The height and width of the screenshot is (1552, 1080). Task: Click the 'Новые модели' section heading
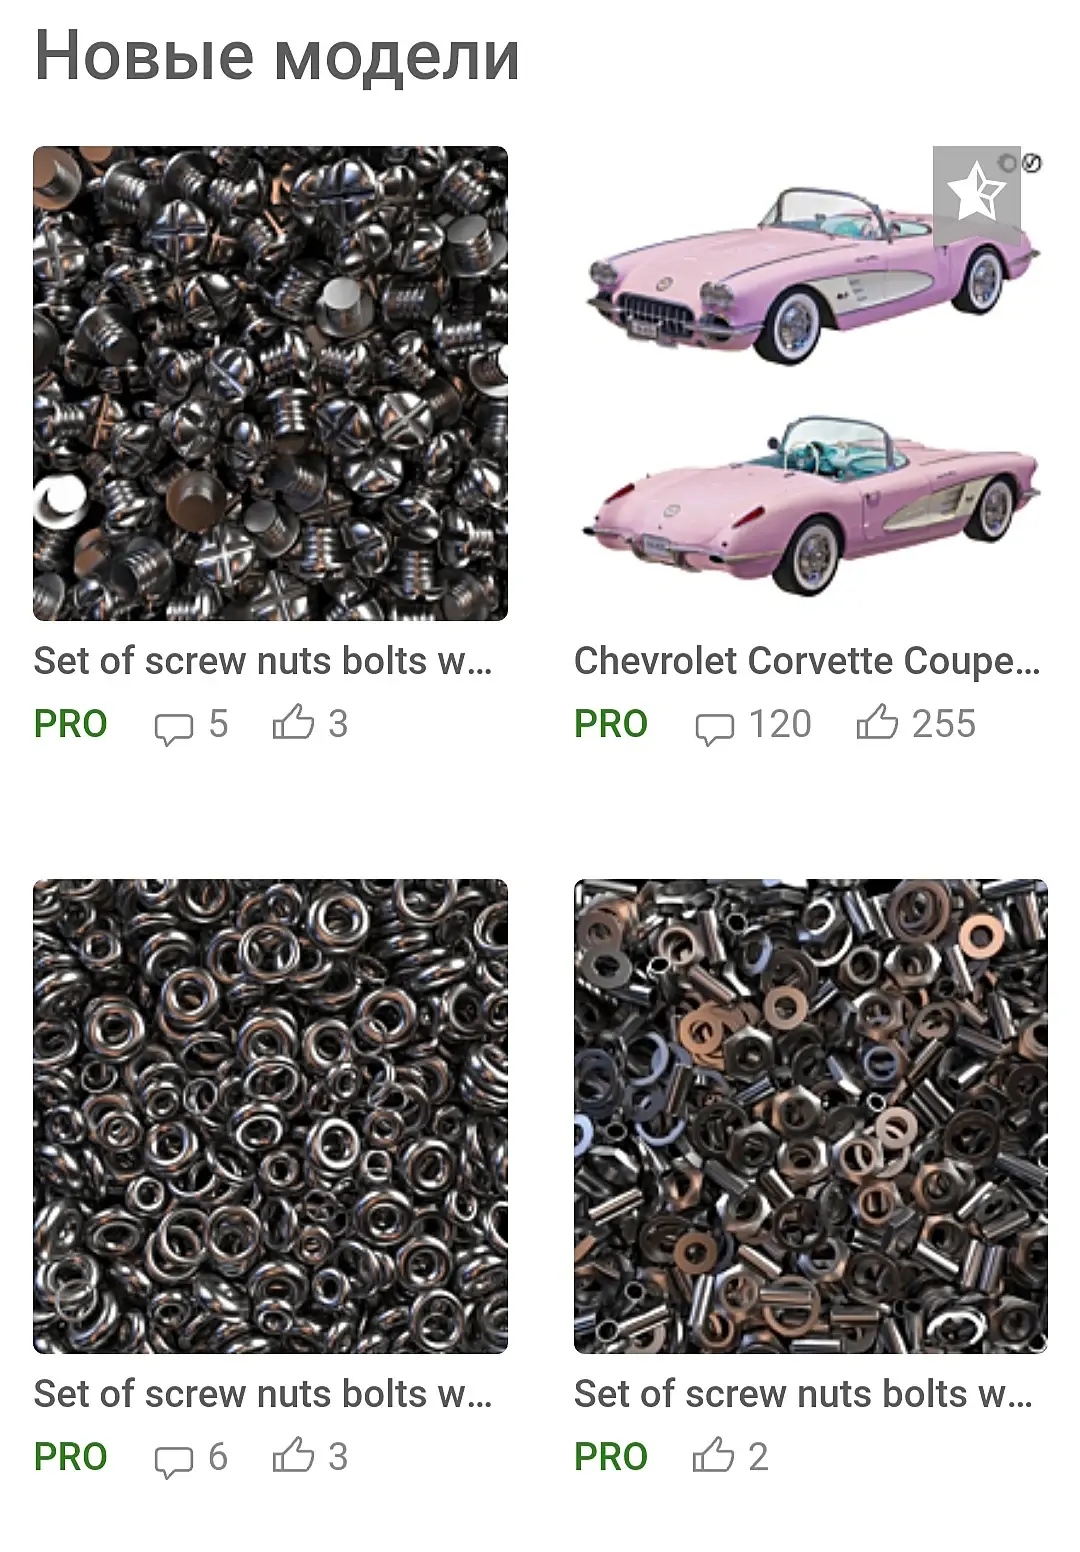pyautogui.click(x=277, y=56)
